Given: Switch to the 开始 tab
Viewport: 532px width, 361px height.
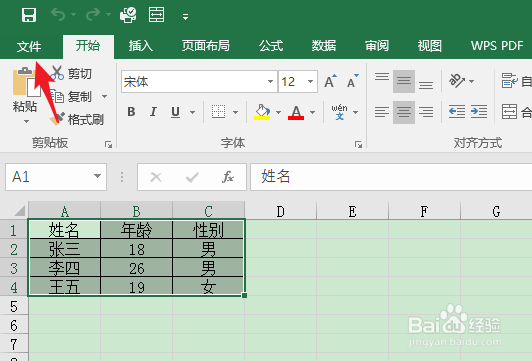Looking at the screenshot, I should [88, 45].
